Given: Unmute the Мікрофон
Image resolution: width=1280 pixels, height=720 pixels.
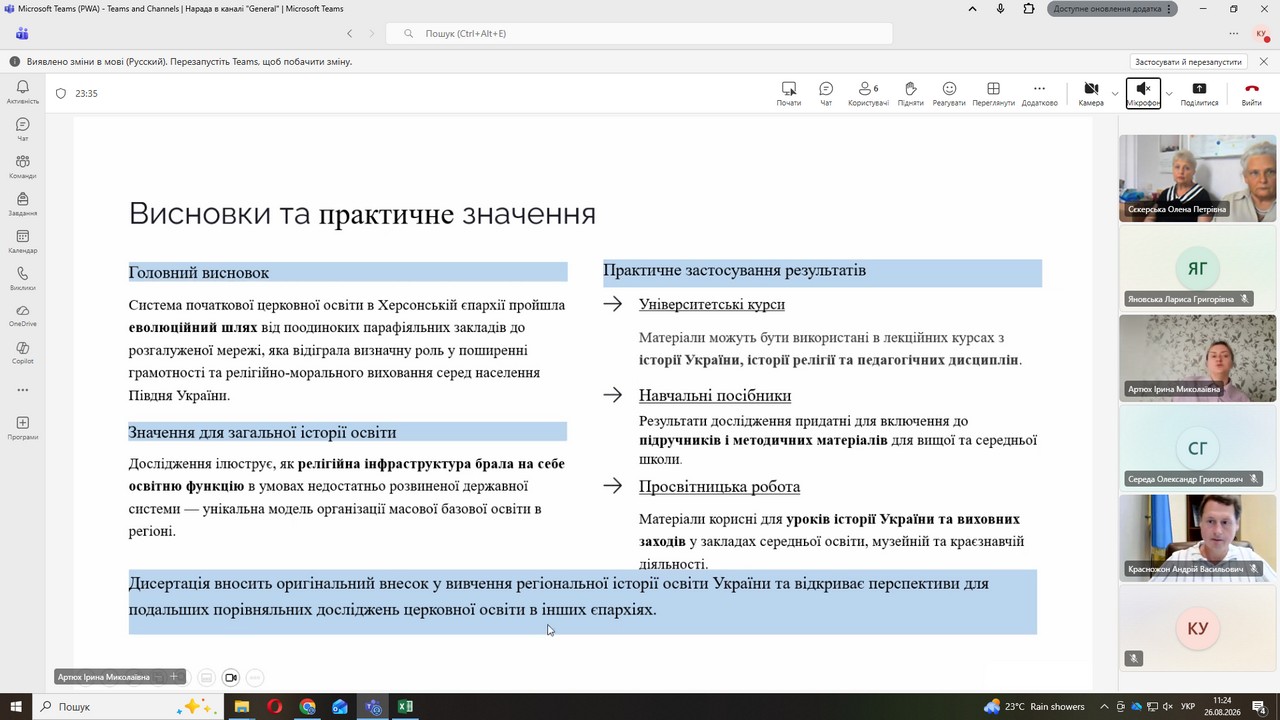Looking at the screenshot, I should [x=1143, y=94].
